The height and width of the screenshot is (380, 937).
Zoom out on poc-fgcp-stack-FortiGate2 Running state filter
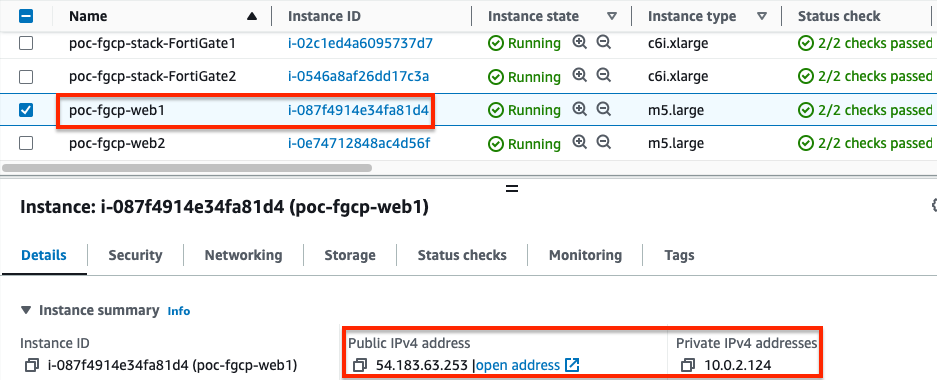(604, 76)
